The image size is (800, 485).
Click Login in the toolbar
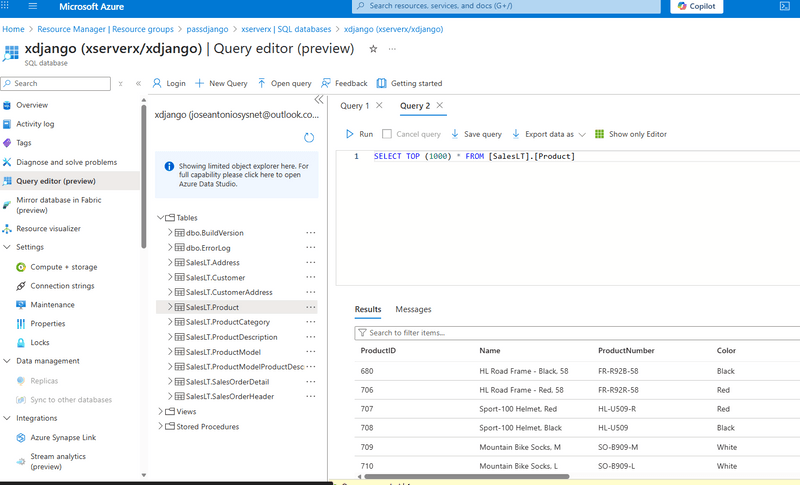169,83
